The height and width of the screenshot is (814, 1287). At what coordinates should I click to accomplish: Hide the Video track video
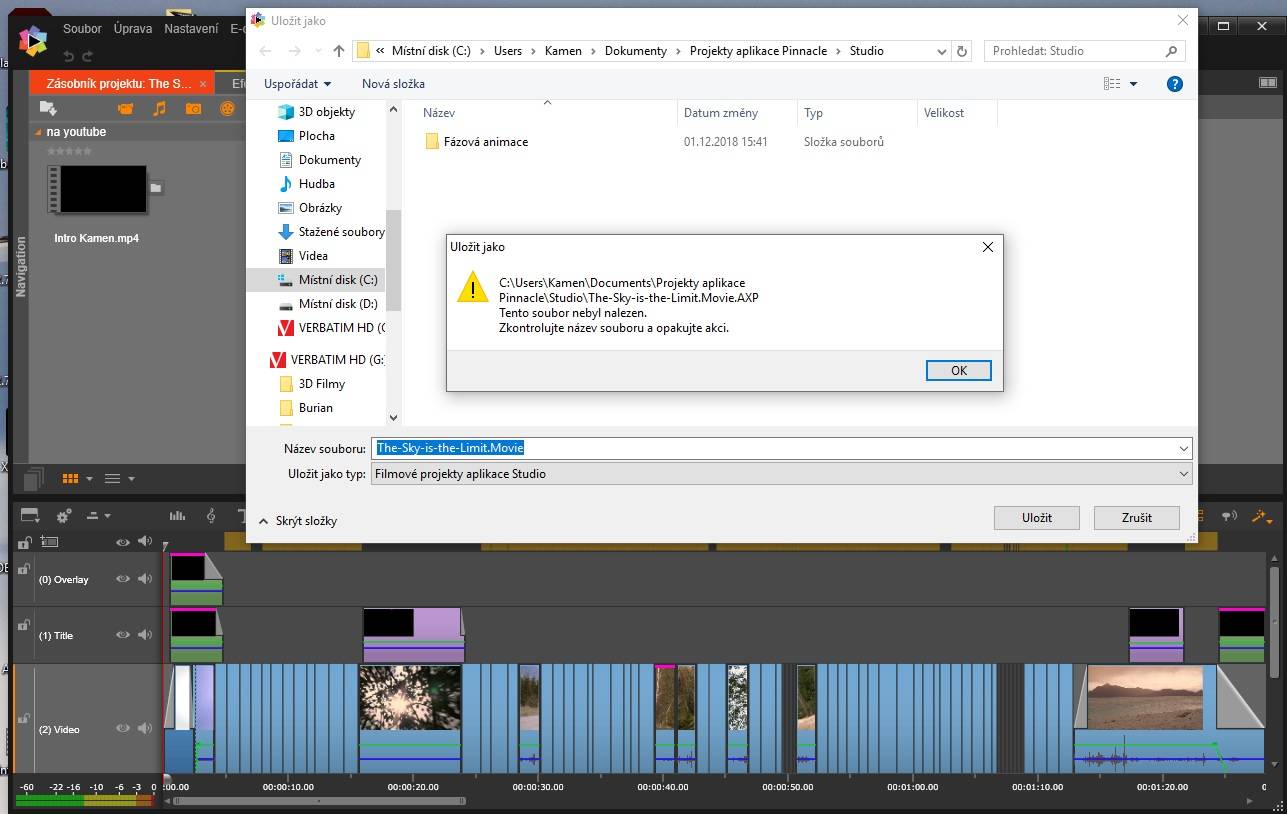tap(123, 729)
